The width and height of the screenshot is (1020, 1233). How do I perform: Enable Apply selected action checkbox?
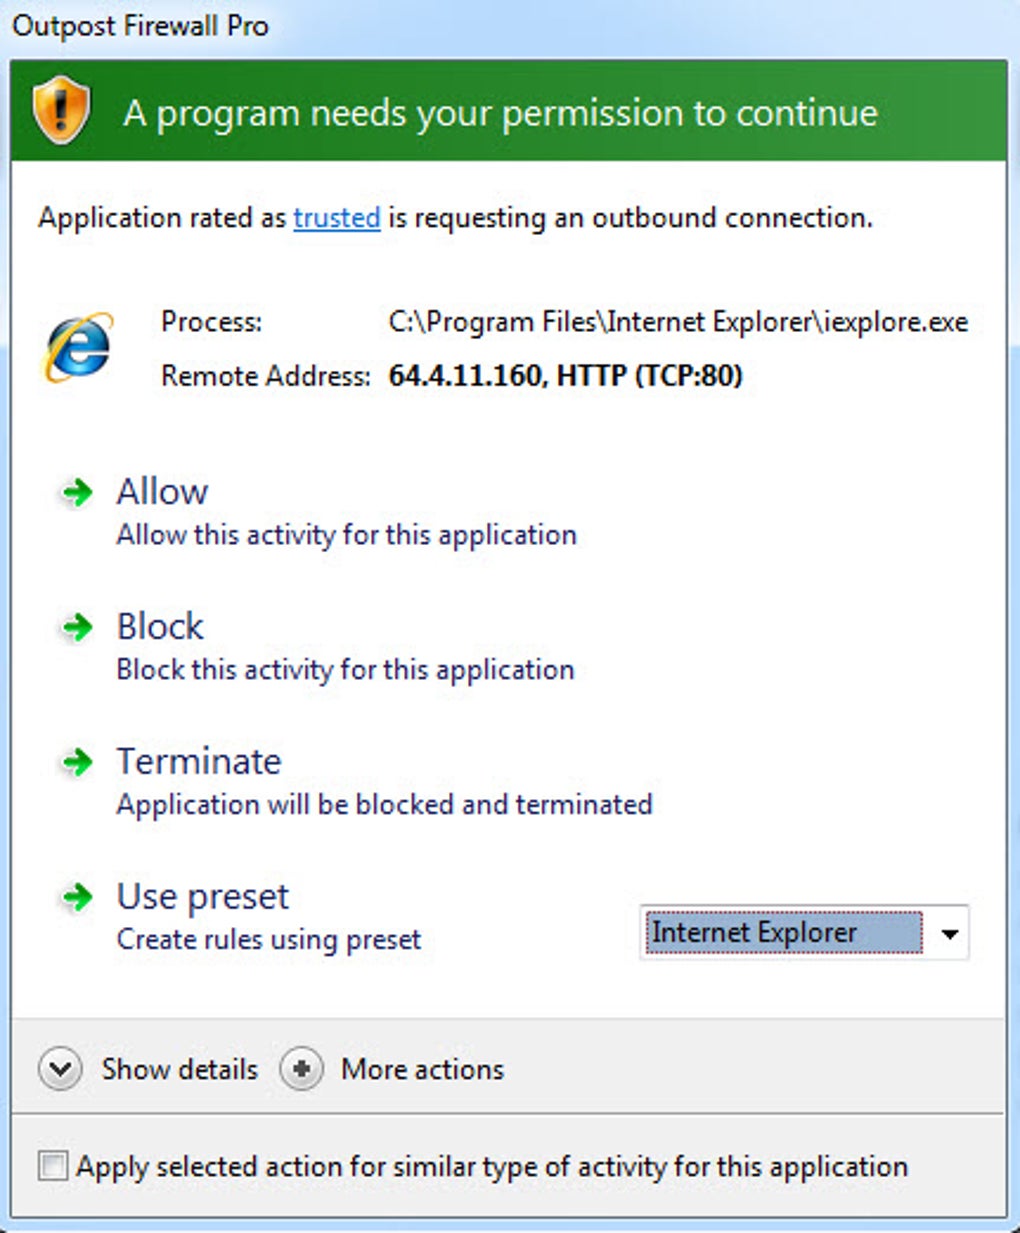(x=53, y=1166)
